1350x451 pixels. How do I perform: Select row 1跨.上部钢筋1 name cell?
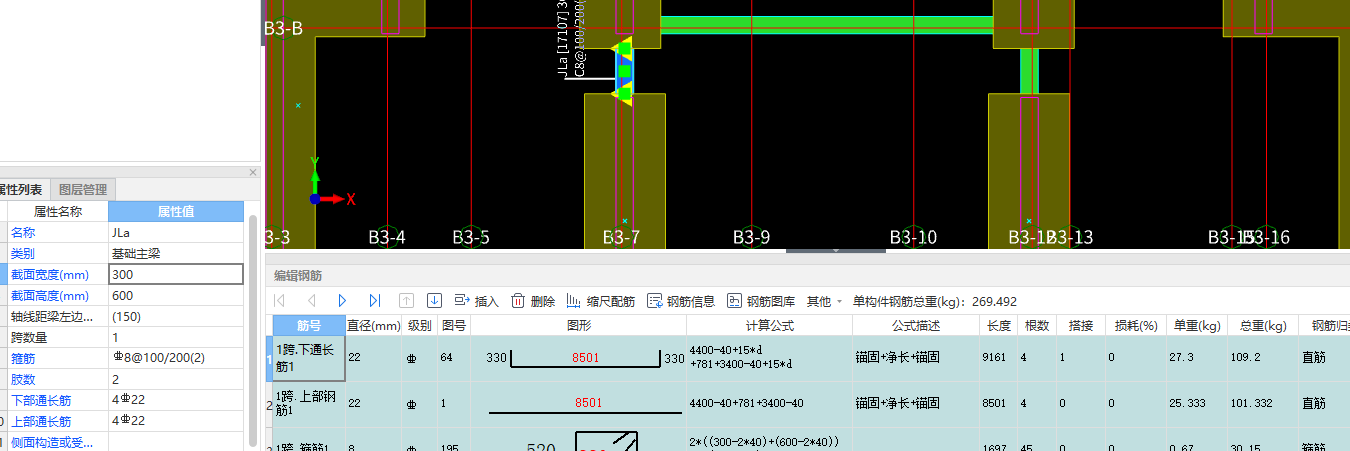pos(310,404)
